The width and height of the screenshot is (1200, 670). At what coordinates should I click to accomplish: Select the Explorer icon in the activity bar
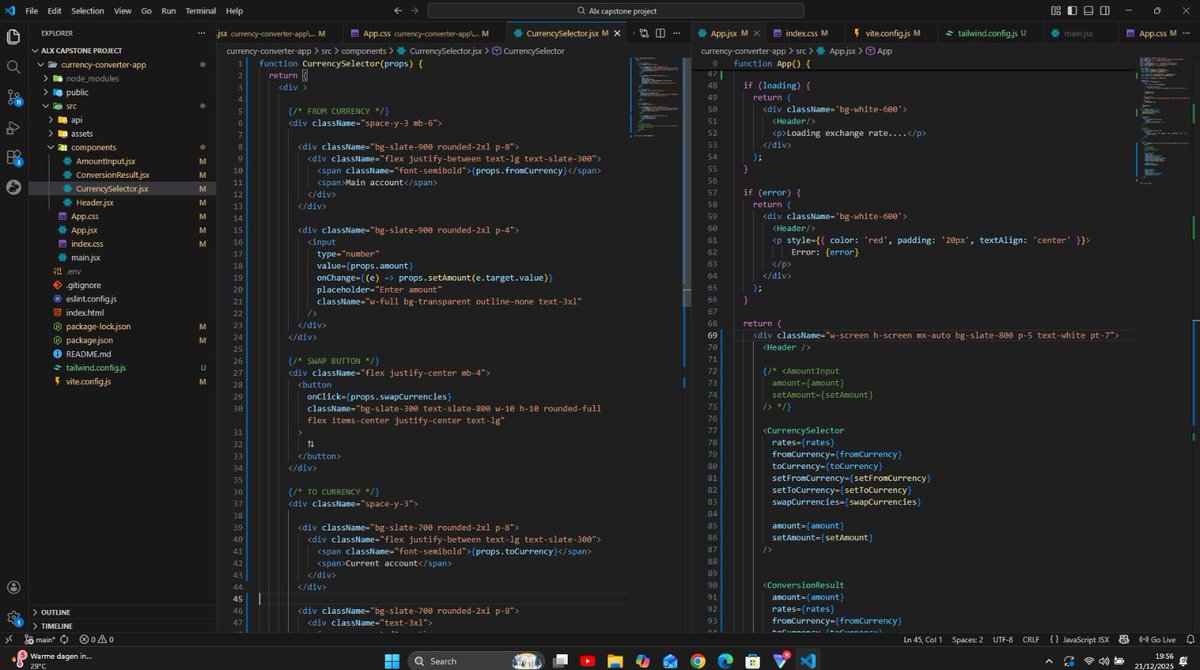pyautogui.click(x=13, y=36)
